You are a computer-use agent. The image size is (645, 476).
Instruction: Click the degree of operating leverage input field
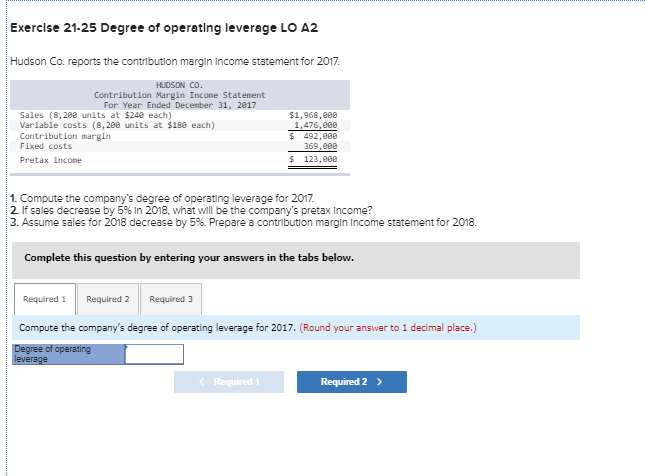(x=154, y=354)
